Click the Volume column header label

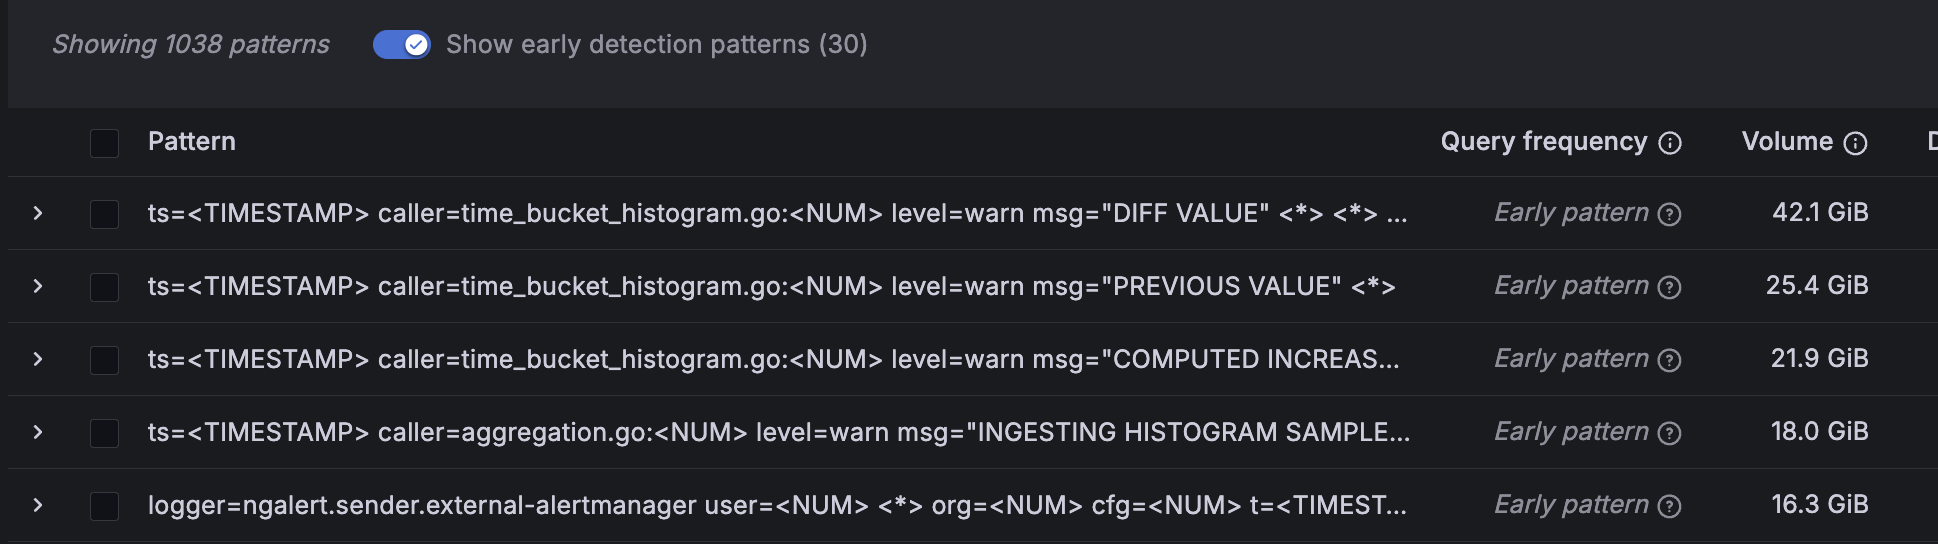1787,142
